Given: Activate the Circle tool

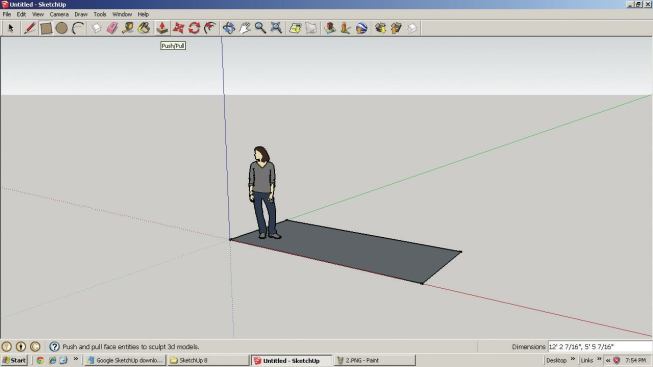Looking at the screenshot, I should [62, 28].
